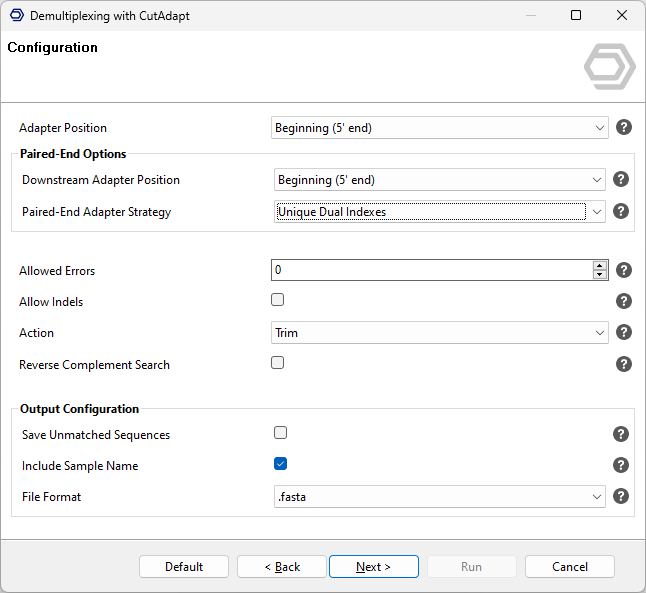This screenshot has height=593, width=646.
Task: Enable Save Unmatched Sequences checkbox
Action: point(281,433)
